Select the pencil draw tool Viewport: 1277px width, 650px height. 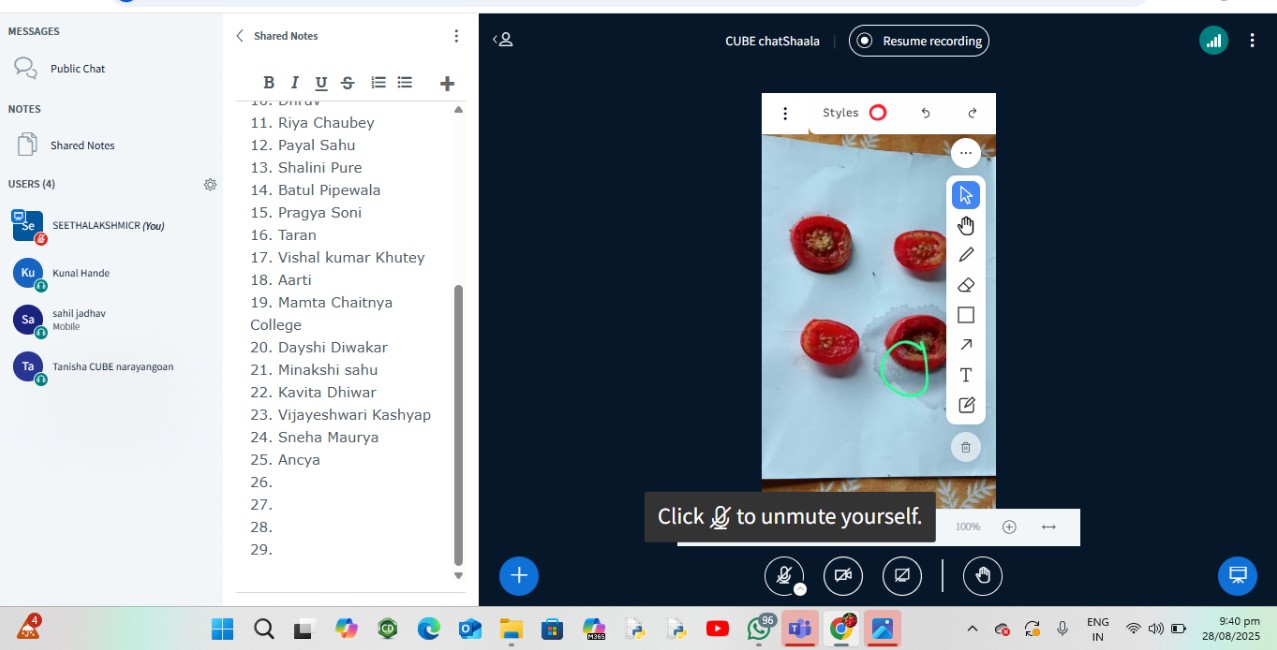[965, 255]
